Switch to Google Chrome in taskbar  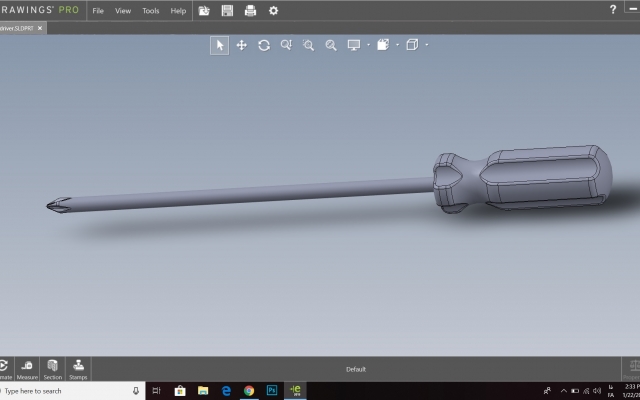point(249,391)
